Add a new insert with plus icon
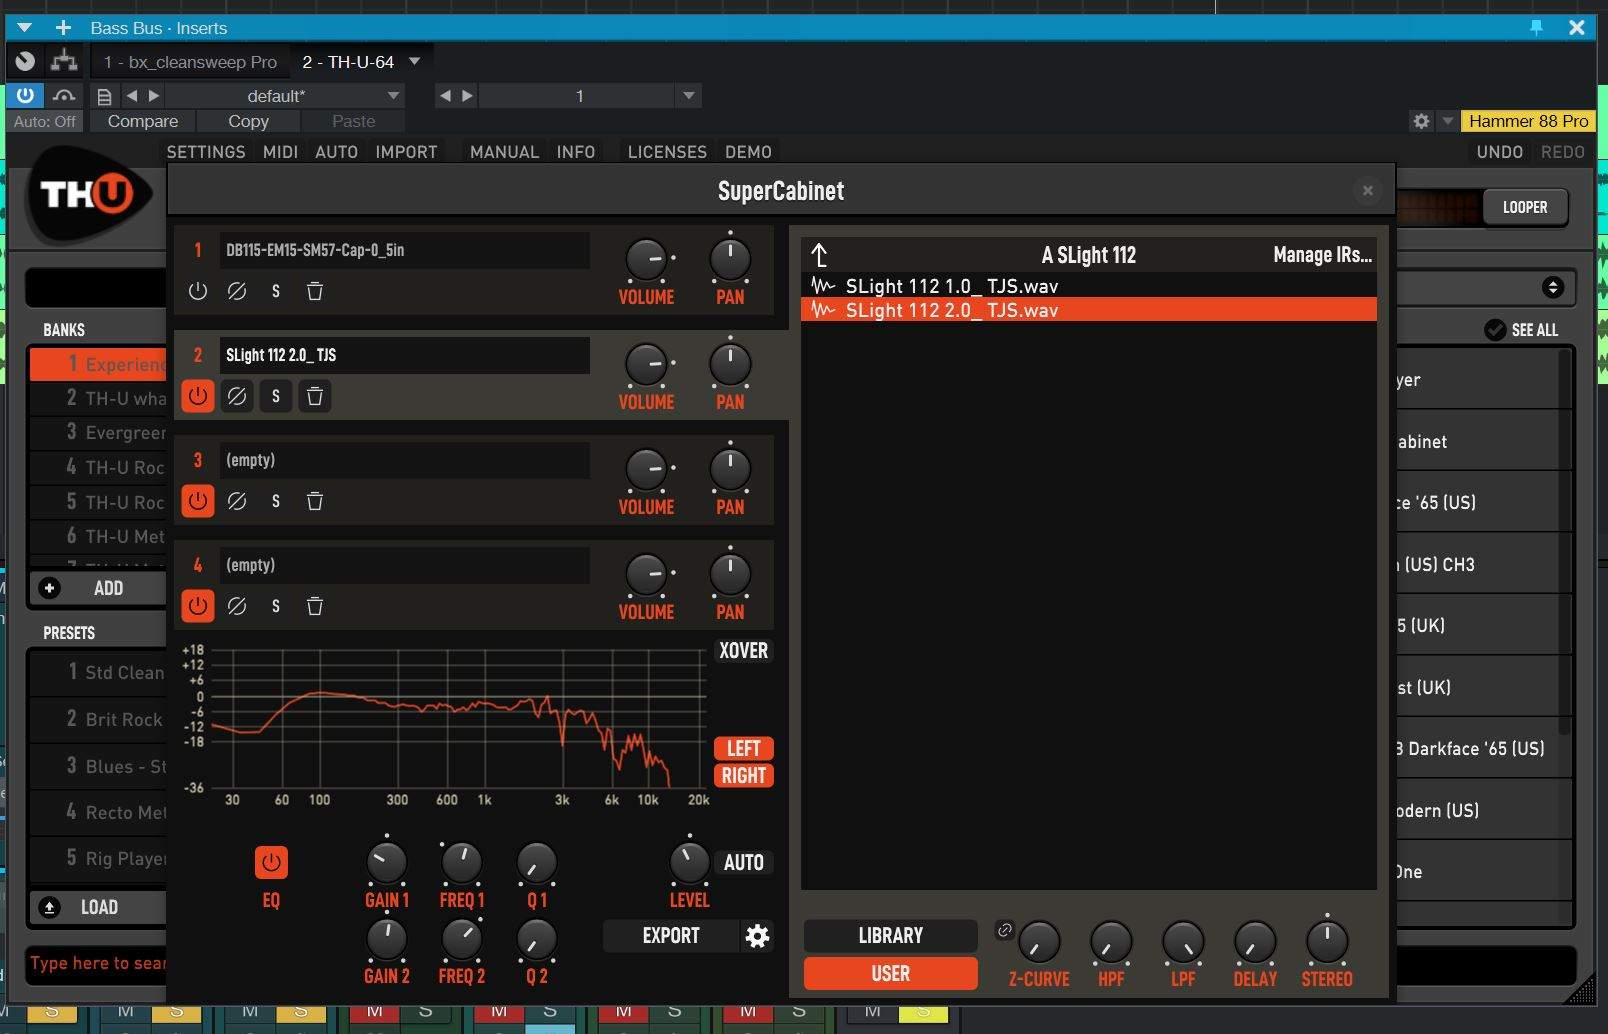 (x=63, y=28)
